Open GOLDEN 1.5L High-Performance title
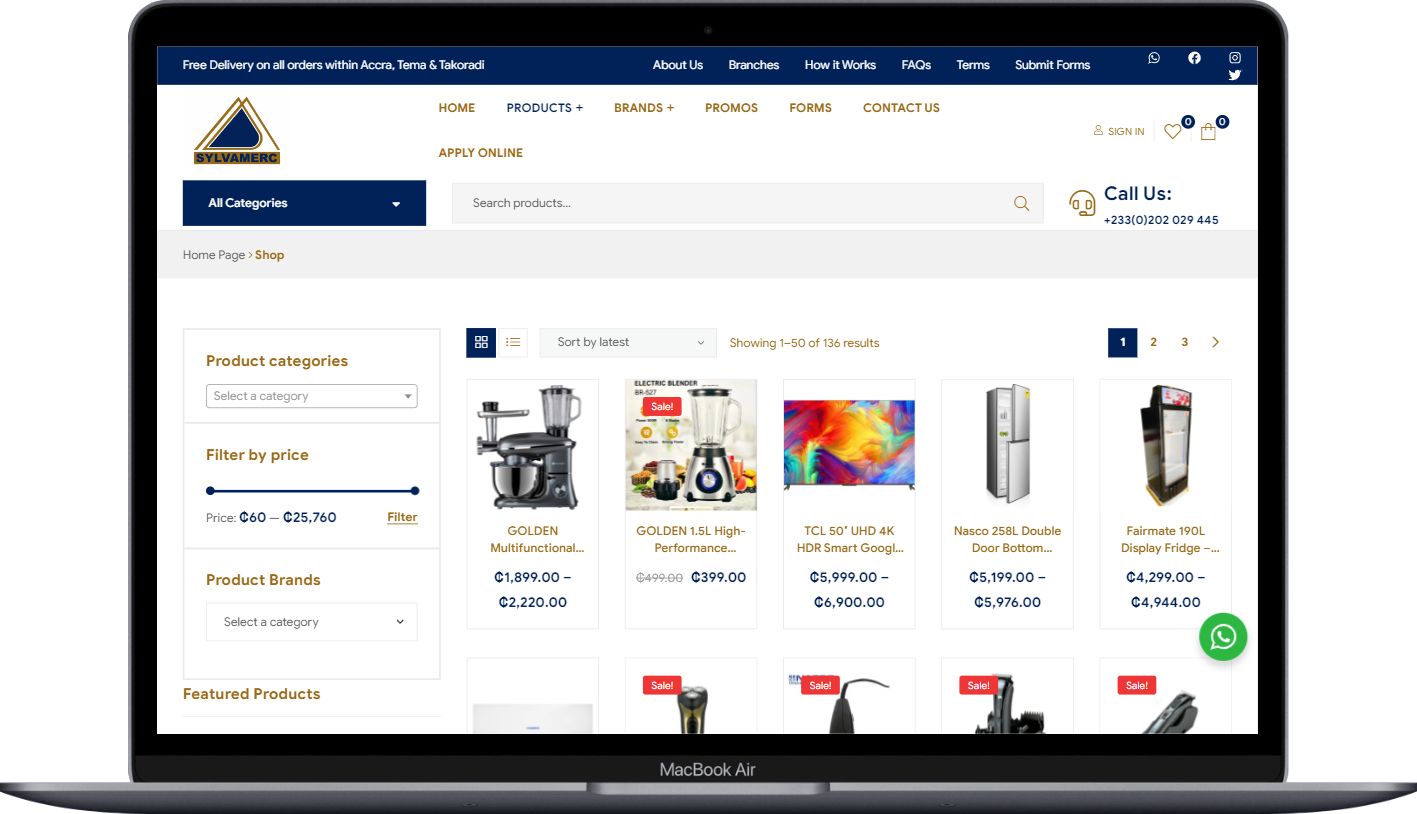 (x=691, y=539)
